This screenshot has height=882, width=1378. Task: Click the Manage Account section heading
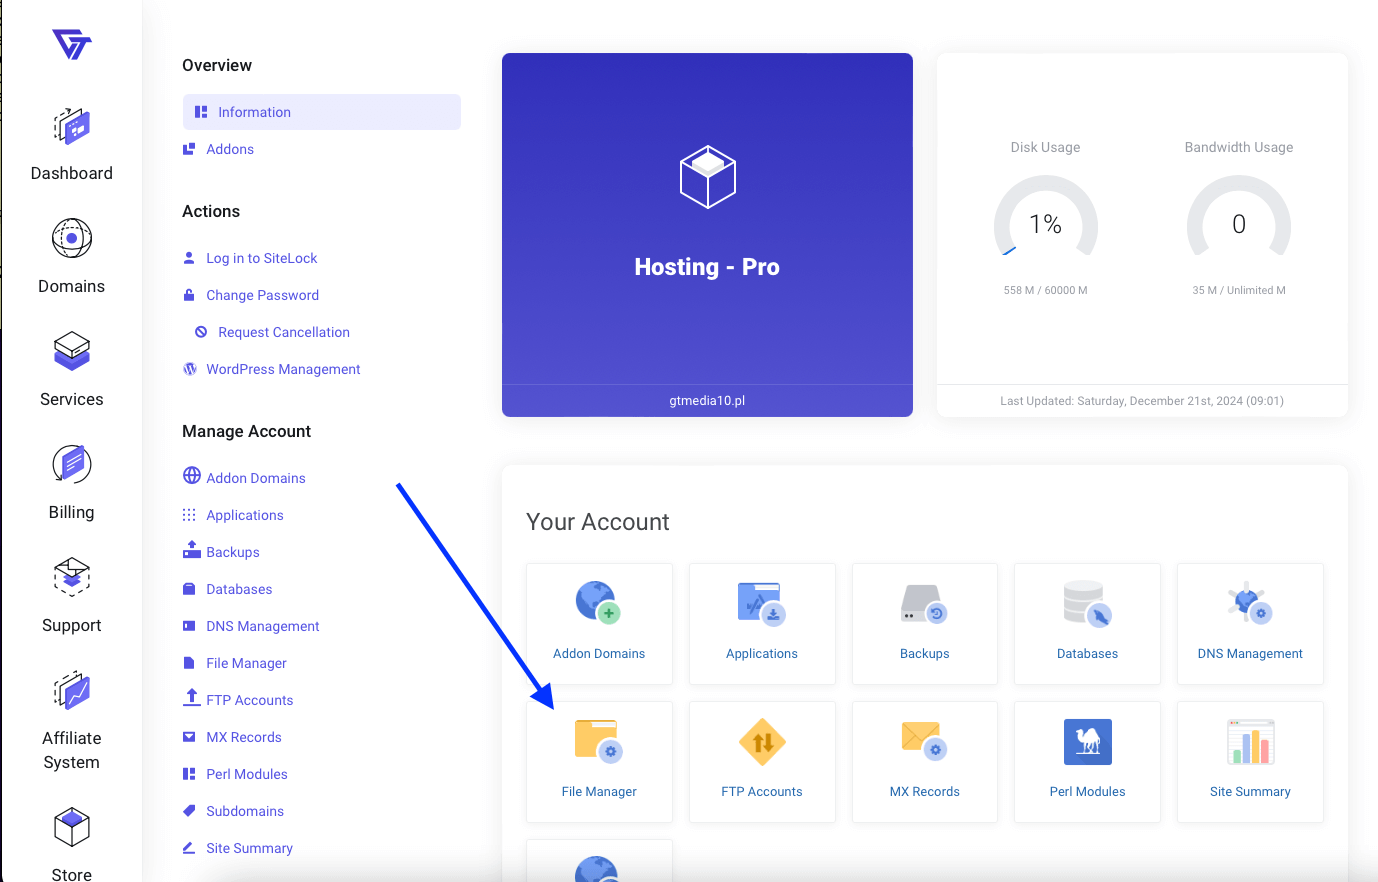(x=246, y=431)
